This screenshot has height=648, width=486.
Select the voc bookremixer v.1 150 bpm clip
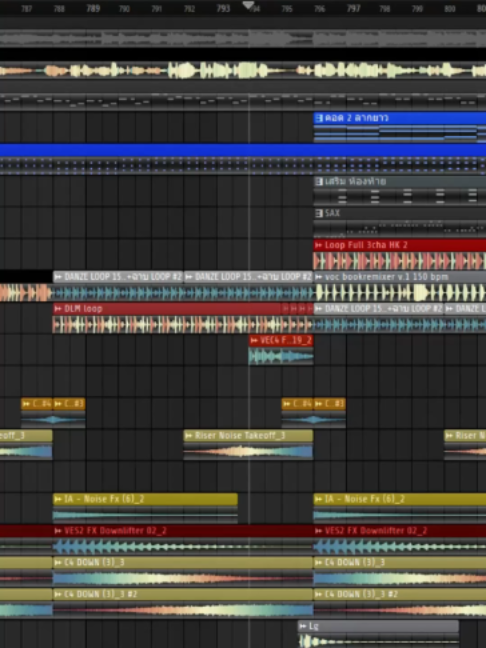tap(400, 286)
